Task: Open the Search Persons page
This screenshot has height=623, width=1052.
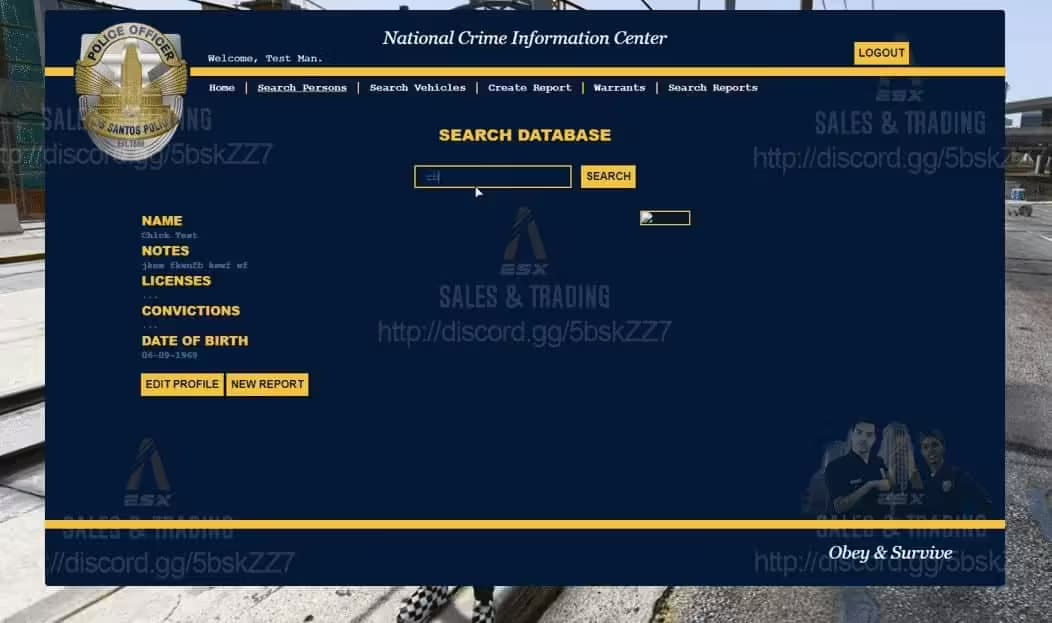Action: (302, 88)
